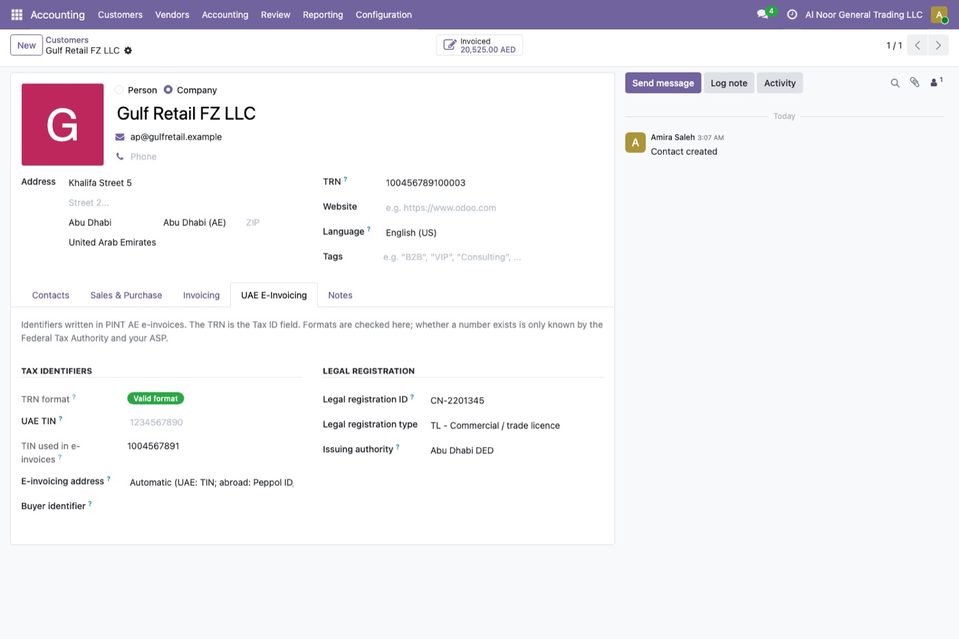Screen dimensions: 959x639
Task: Click the email envelope icon
Action: (120, 137)
